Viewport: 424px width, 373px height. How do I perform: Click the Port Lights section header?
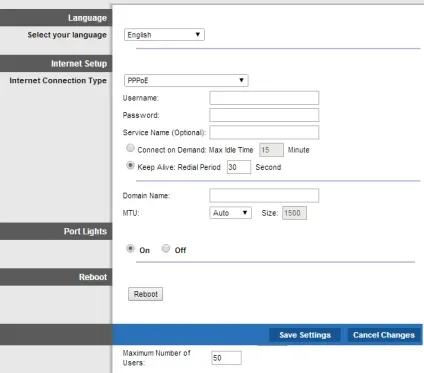(x=56, y=232)
